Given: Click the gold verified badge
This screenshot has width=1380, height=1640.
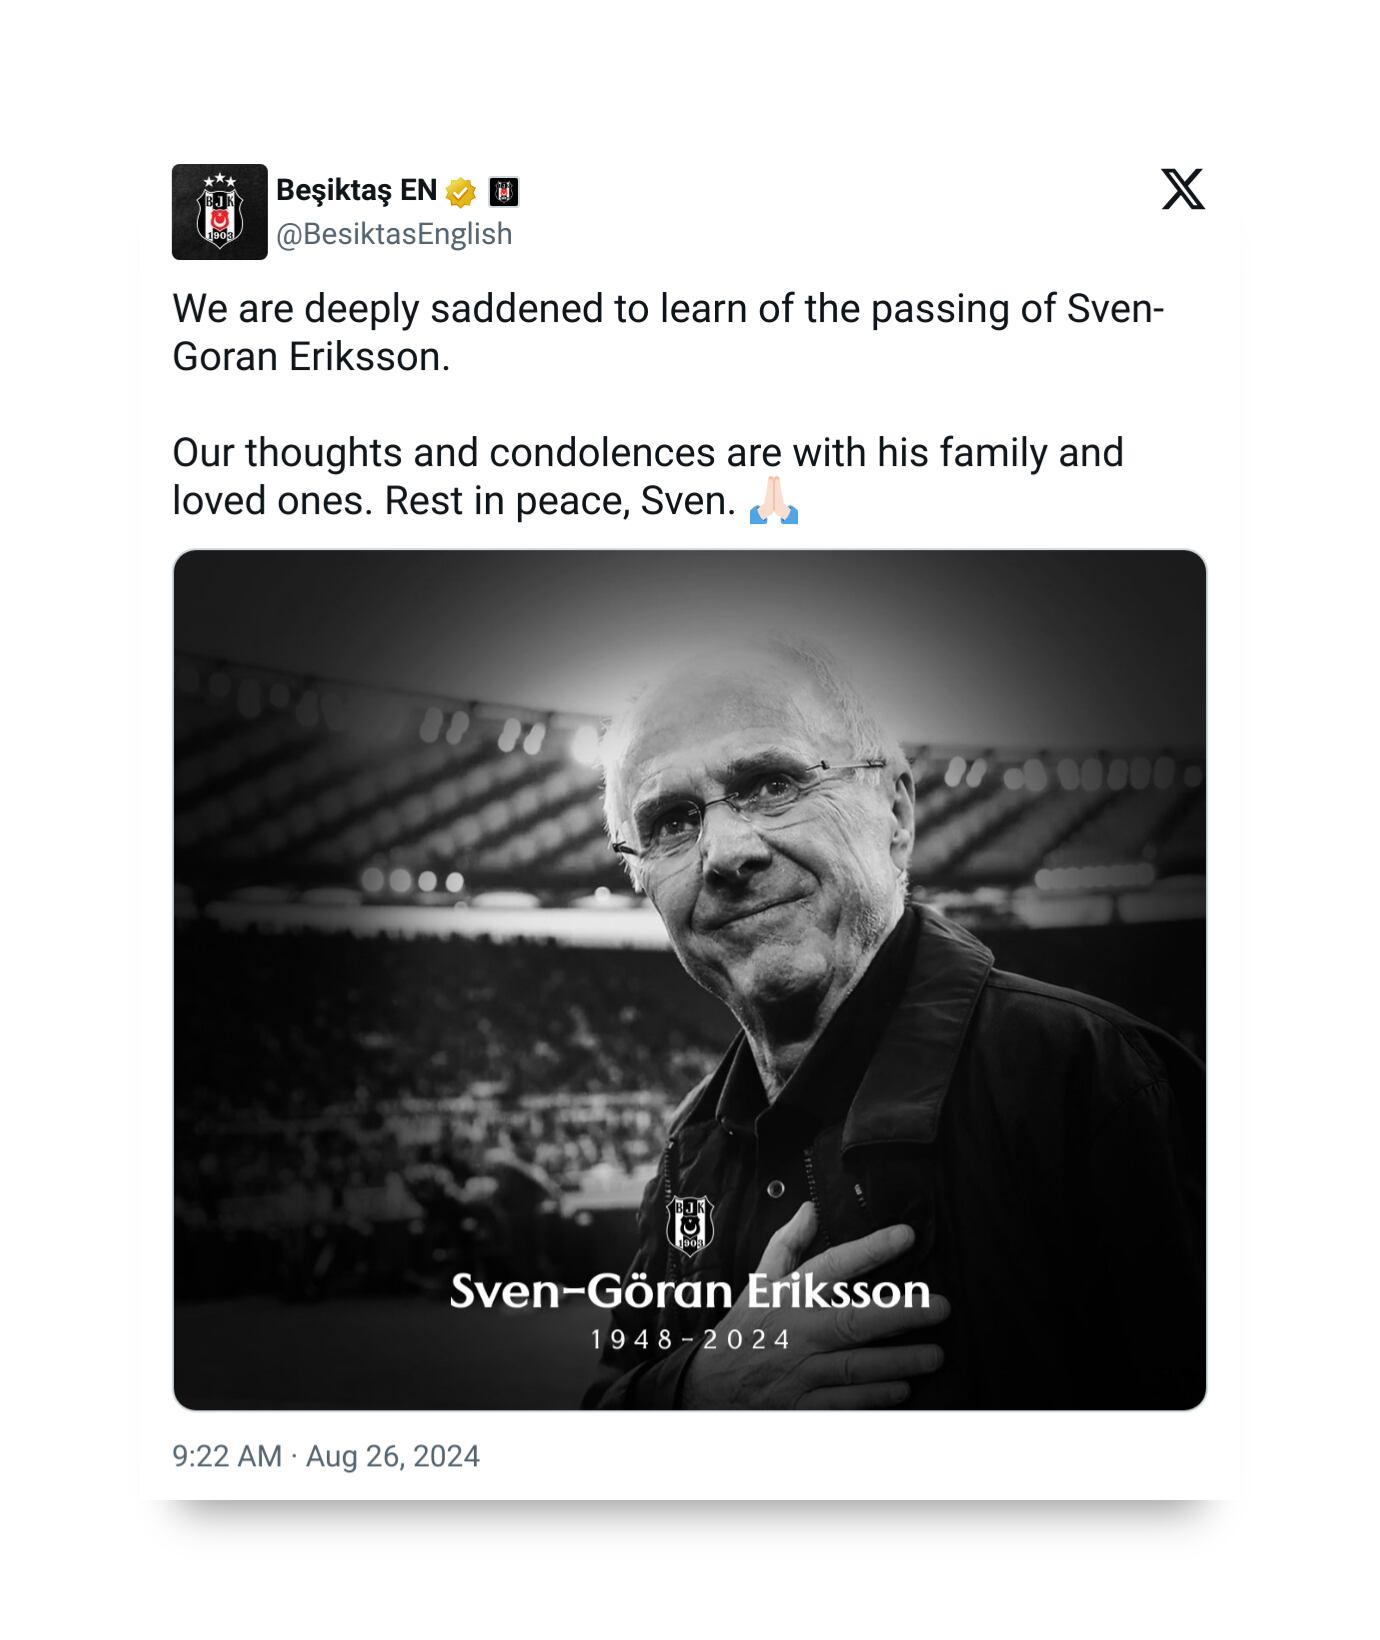Looking at the screenshot, I should [x=461, y=191].
